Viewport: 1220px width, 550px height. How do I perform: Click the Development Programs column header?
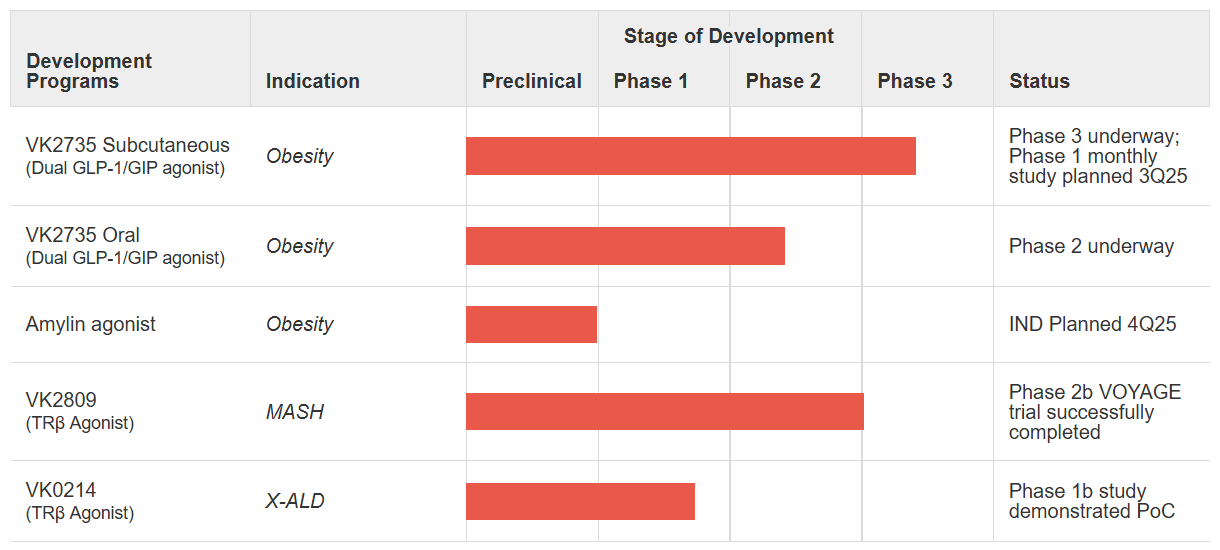(89, 71)
